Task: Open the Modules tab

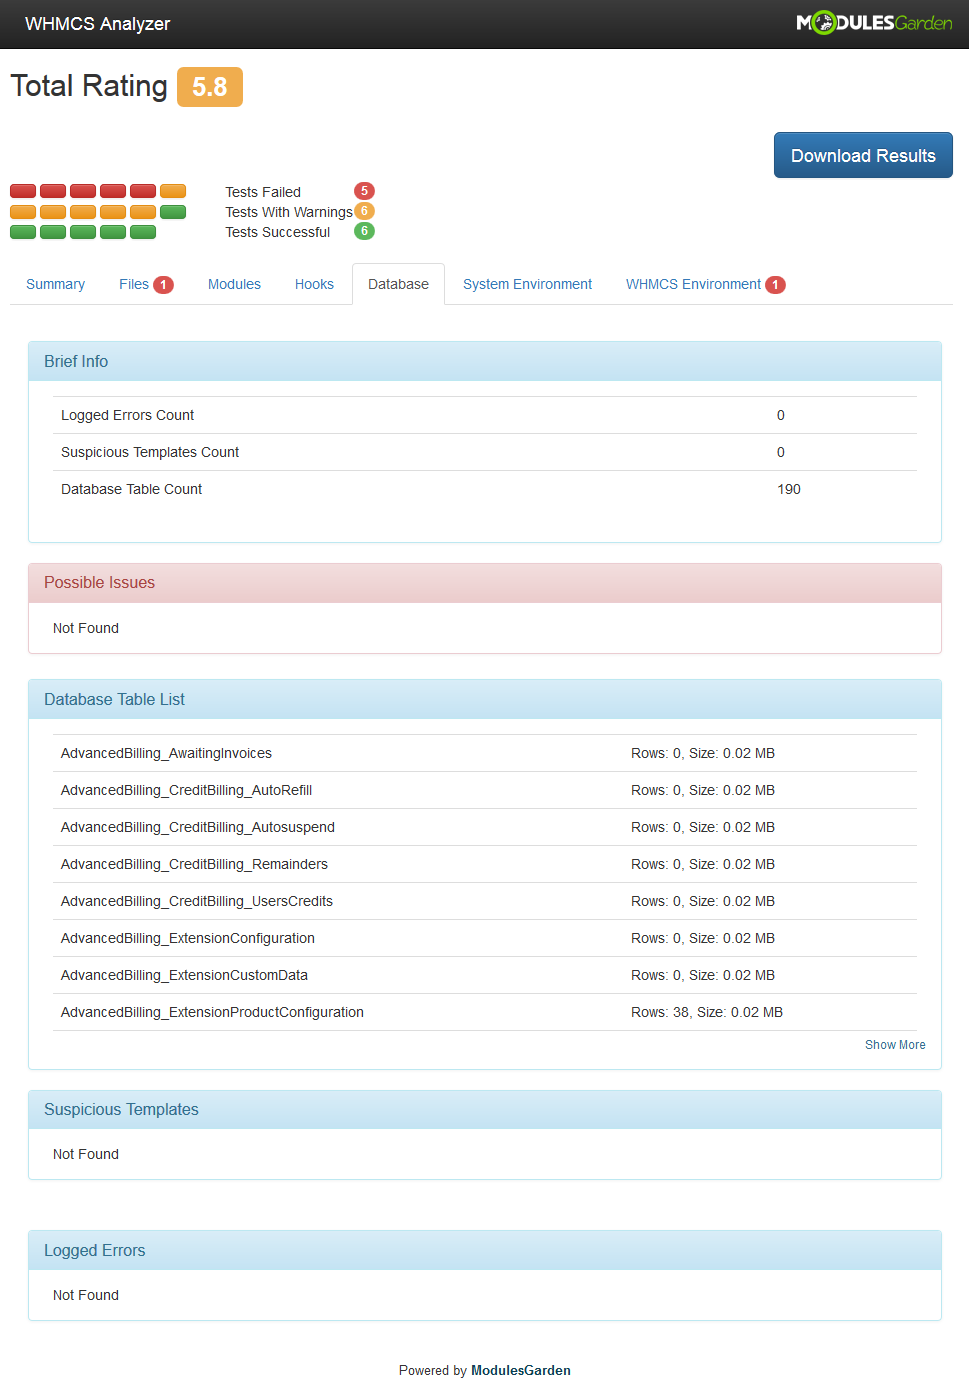Action: click(234, 284)
